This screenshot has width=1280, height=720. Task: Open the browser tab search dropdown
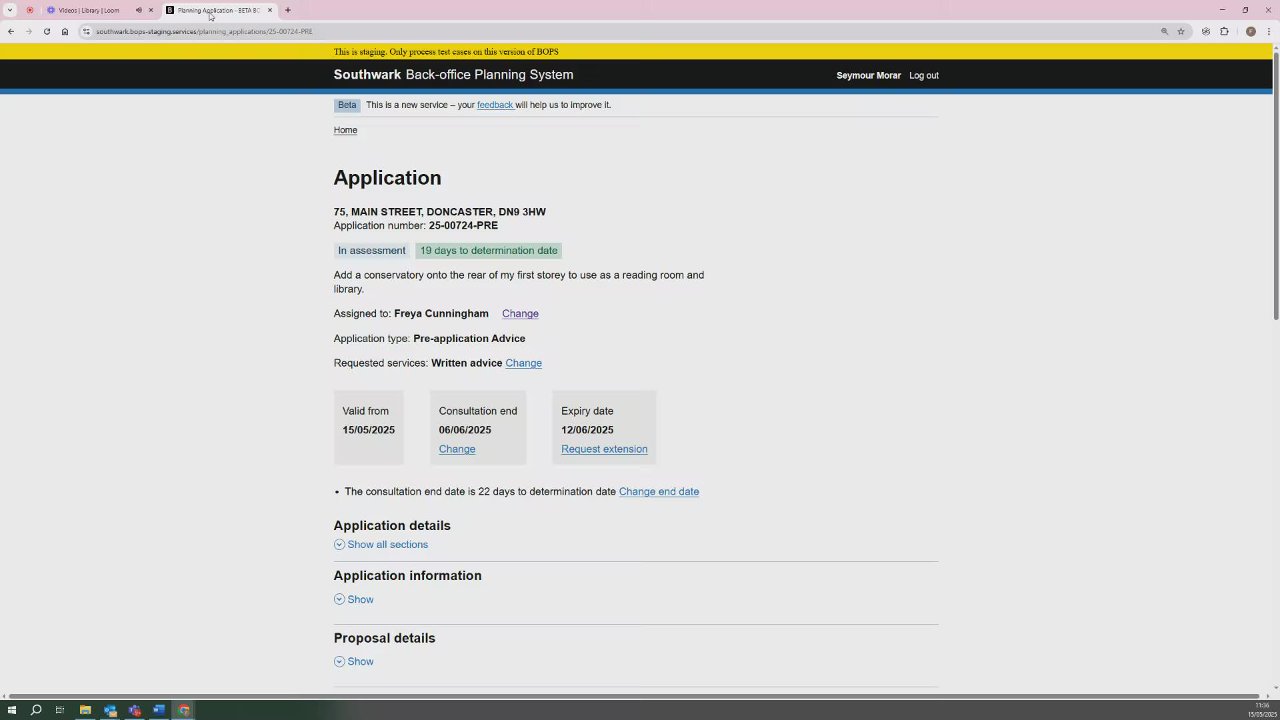pos(10,10)
